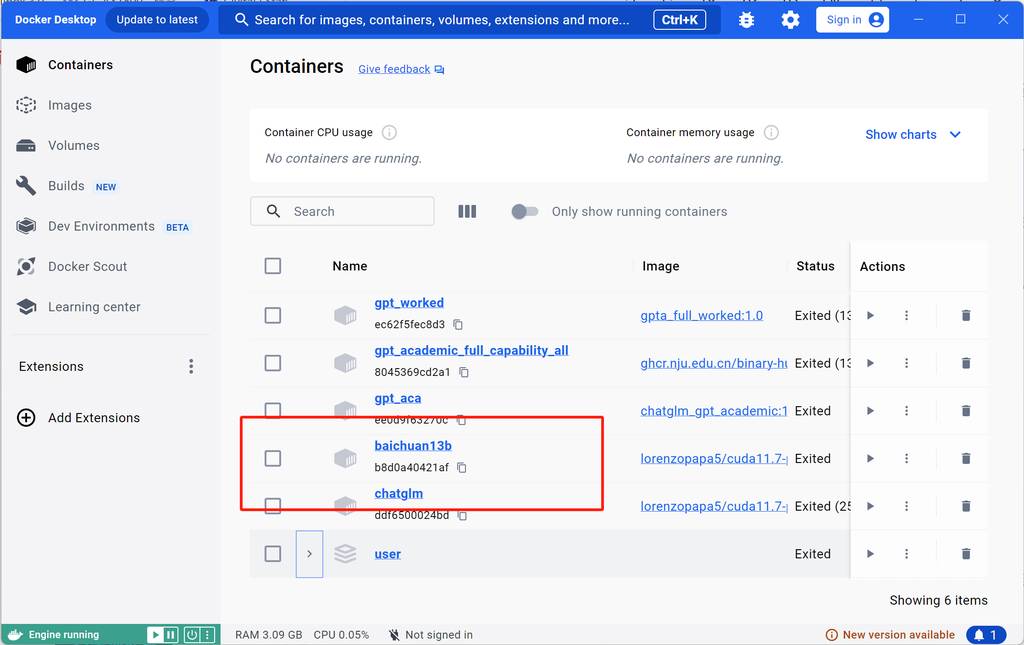Viewport: 1024px width, 645px height.
Task: Open the settings gear icon
Action: coord(790,20)
